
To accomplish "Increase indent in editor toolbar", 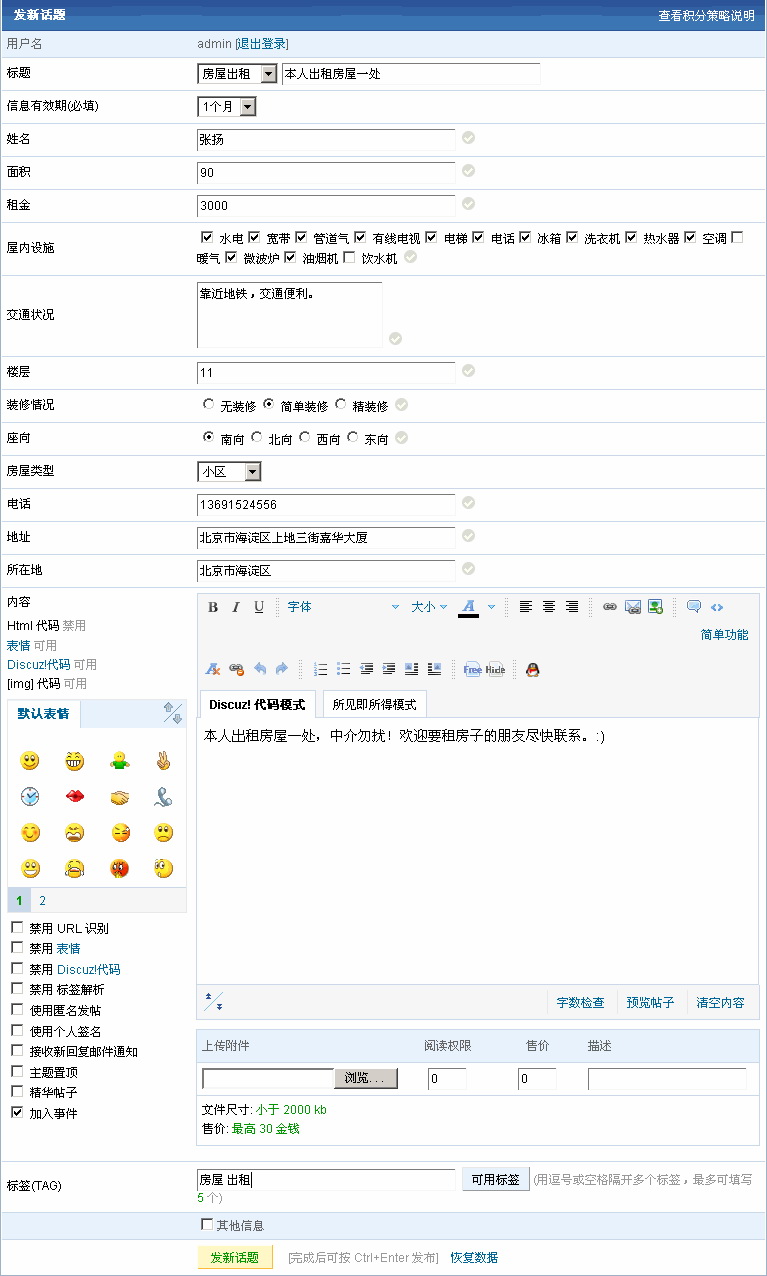I will [x=389, y=669].
